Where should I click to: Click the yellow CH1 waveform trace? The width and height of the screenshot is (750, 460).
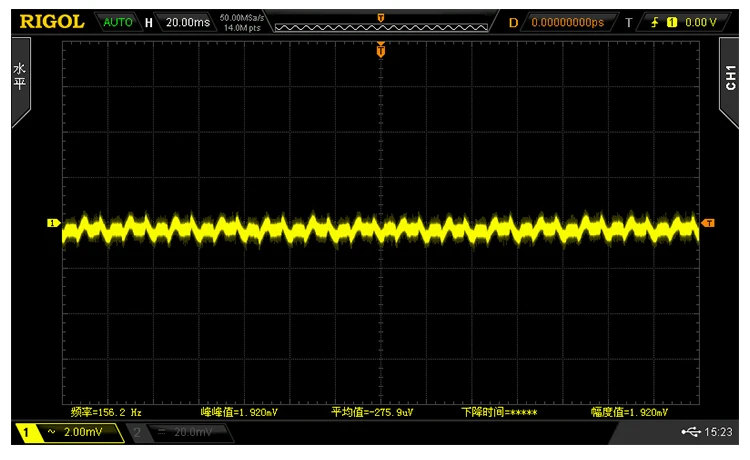pos(381,230)
